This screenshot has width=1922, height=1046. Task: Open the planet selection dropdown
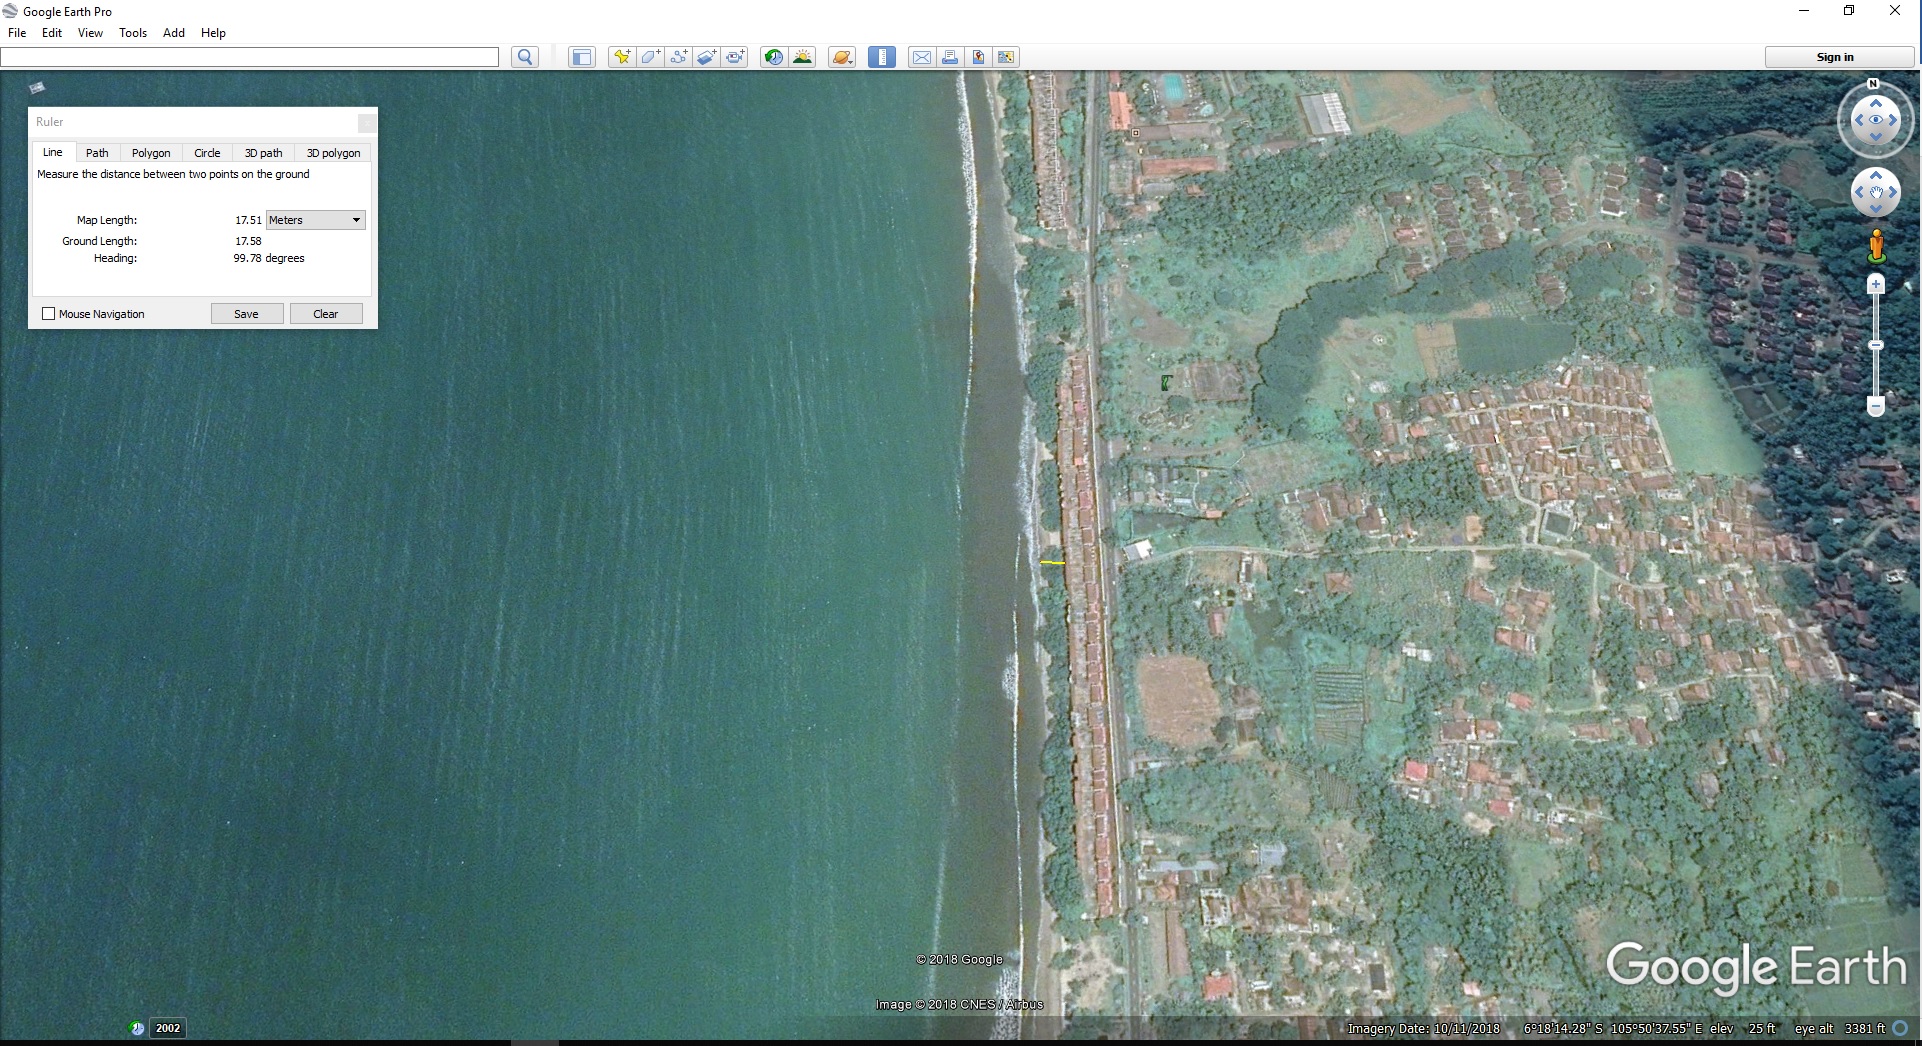(x=842, y=57)
